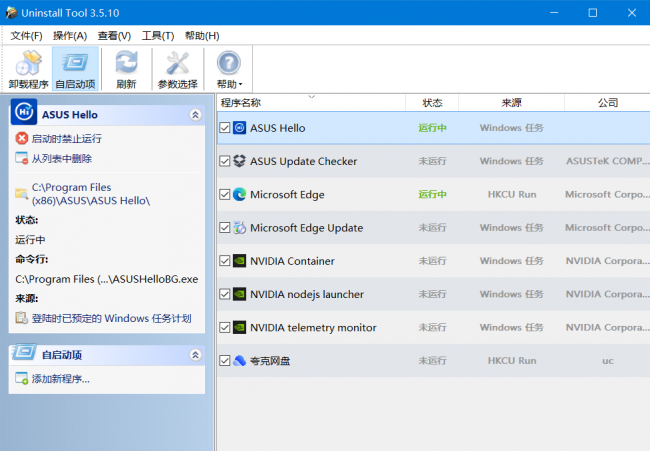
Task: Click the NVIDIA Container row icon
Action: click(240, 261)
